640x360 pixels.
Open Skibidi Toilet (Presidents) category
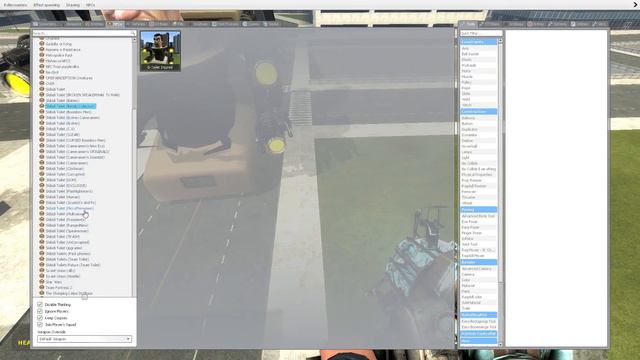click(x=65, y=220)
